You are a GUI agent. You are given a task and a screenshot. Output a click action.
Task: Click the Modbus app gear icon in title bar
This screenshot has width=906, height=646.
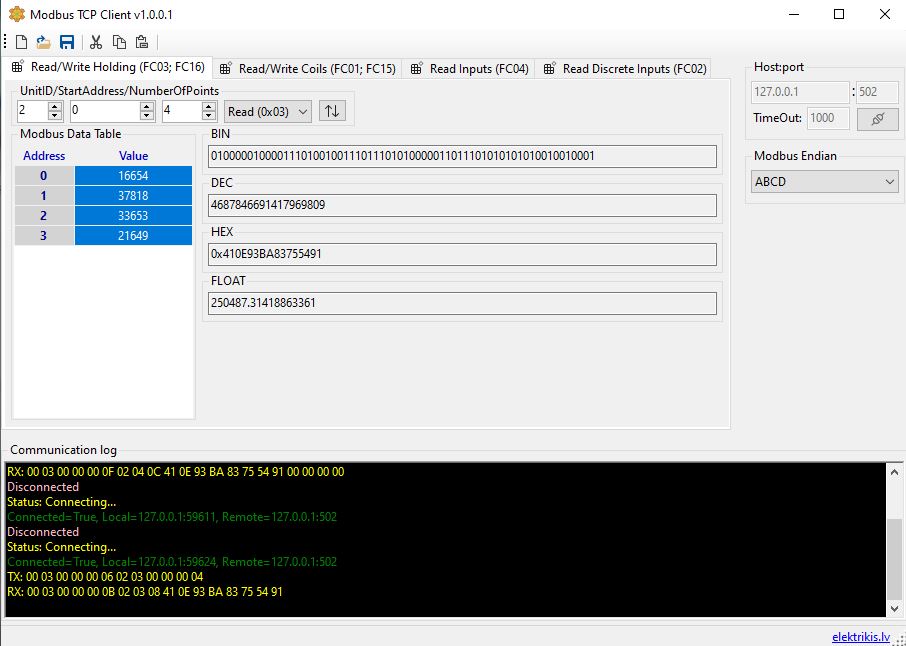17,14
